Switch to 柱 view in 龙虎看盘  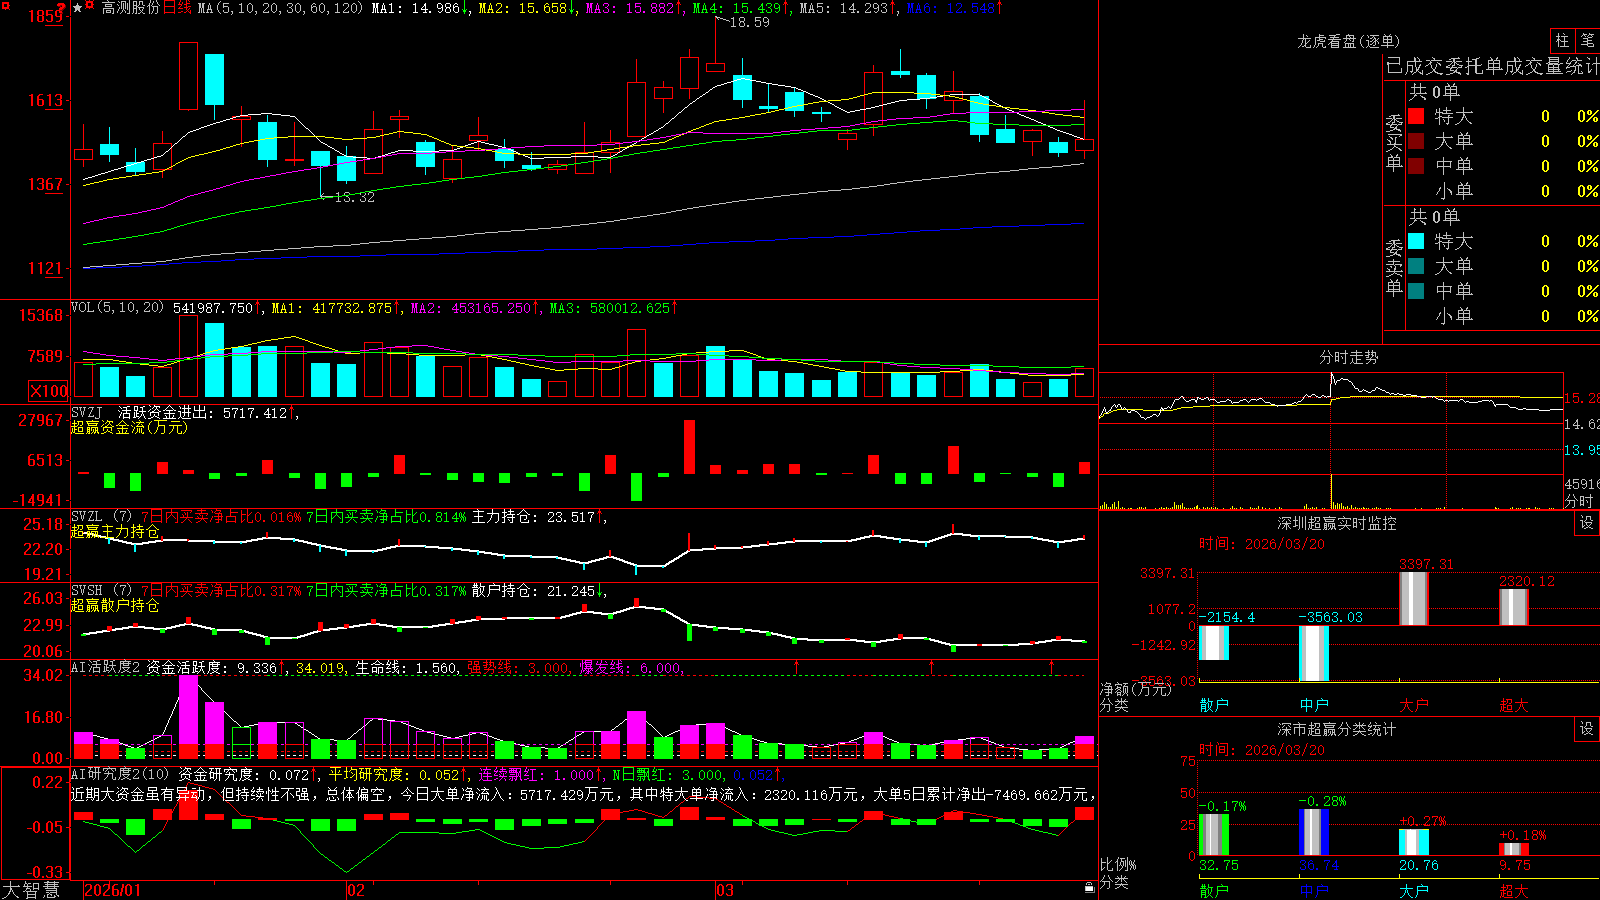pyautogui.click(x=1562, y=40)
